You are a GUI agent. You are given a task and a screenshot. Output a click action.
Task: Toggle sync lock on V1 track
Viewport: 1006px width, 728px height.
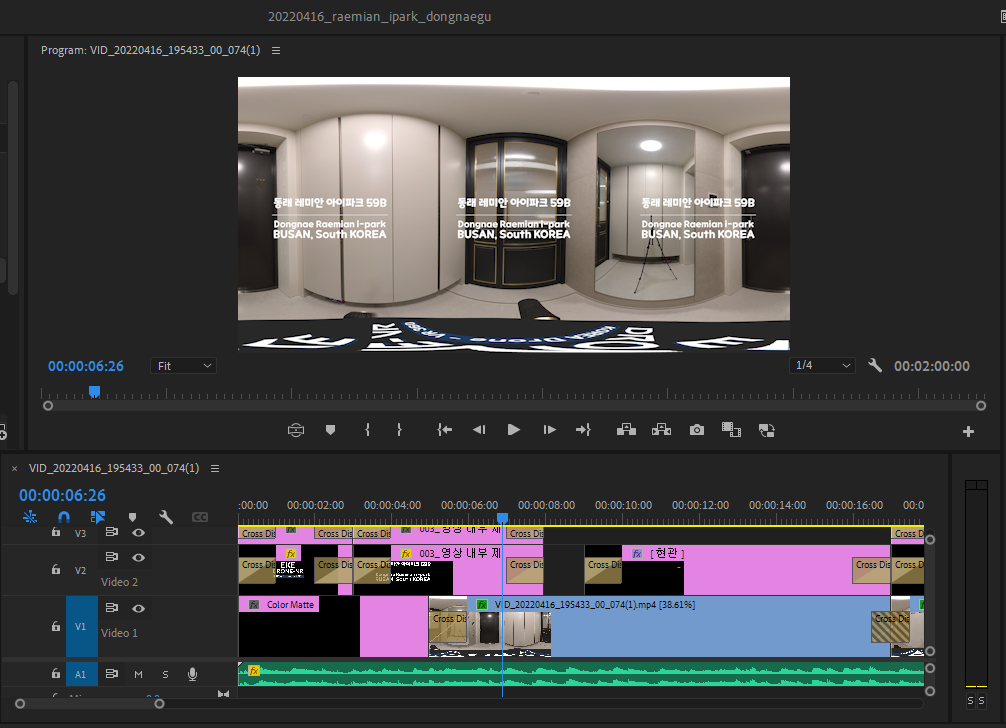point(112,607)
